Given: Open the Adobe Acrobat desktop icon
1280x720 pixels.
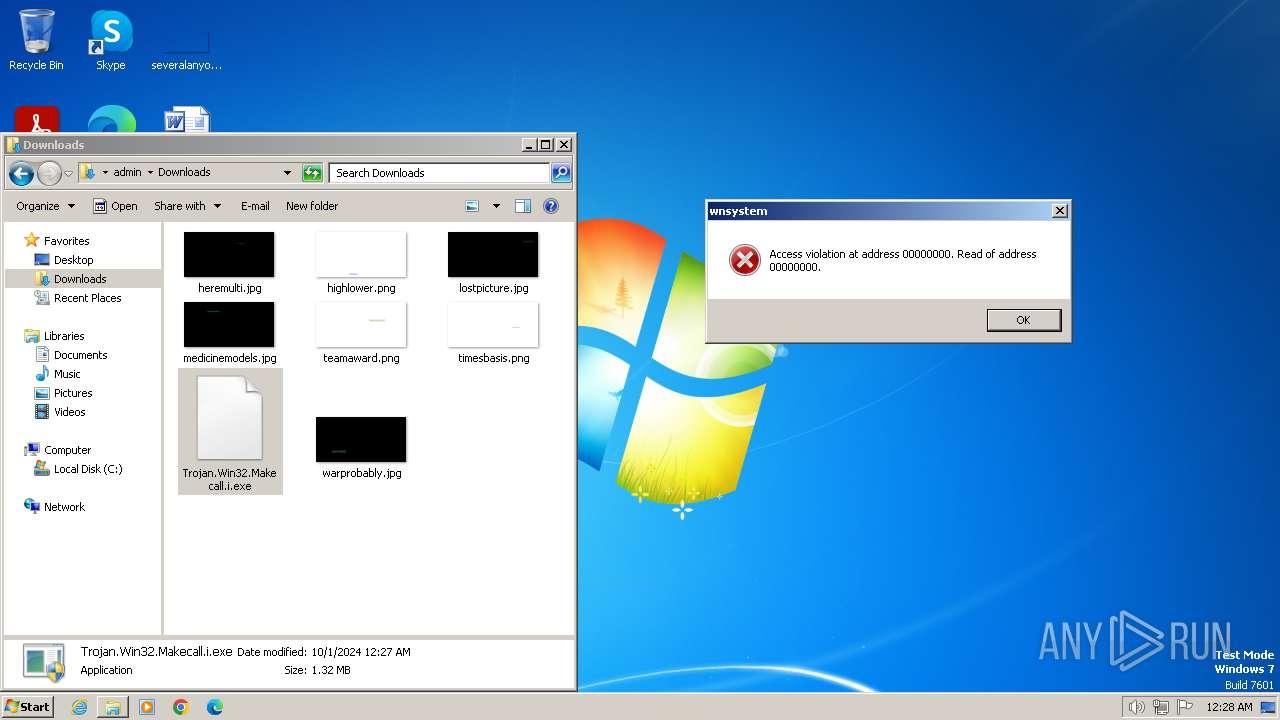Looking at the screenshot, I should pos(37,120).
